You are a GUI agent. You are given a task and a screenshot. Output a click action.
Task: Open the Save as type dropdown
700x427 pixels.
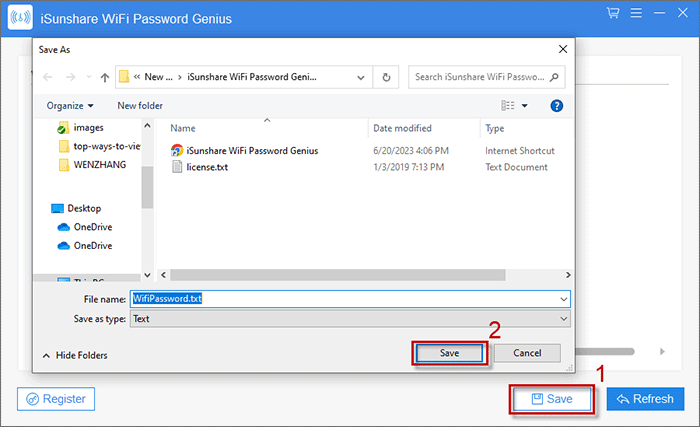coord(564,318)
